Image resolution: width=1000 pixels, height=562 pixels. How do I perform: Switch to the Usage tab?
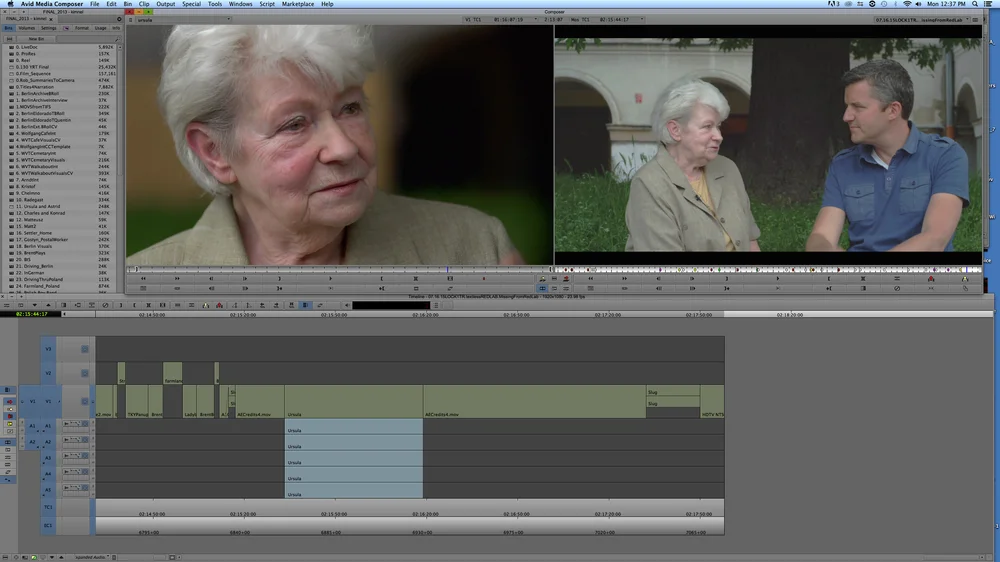click(x=101, y=28)
